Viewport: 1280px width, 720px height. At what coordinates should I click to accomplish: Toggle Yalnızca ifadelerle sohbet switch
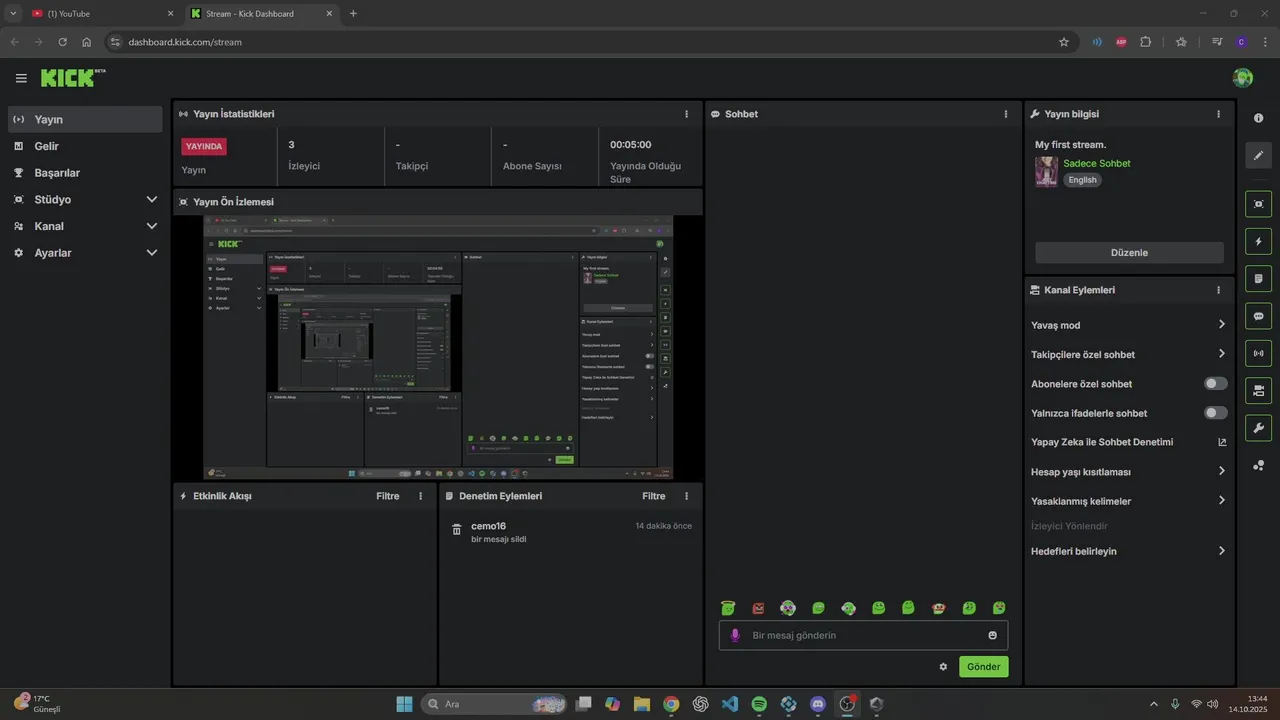(1215, 413)
